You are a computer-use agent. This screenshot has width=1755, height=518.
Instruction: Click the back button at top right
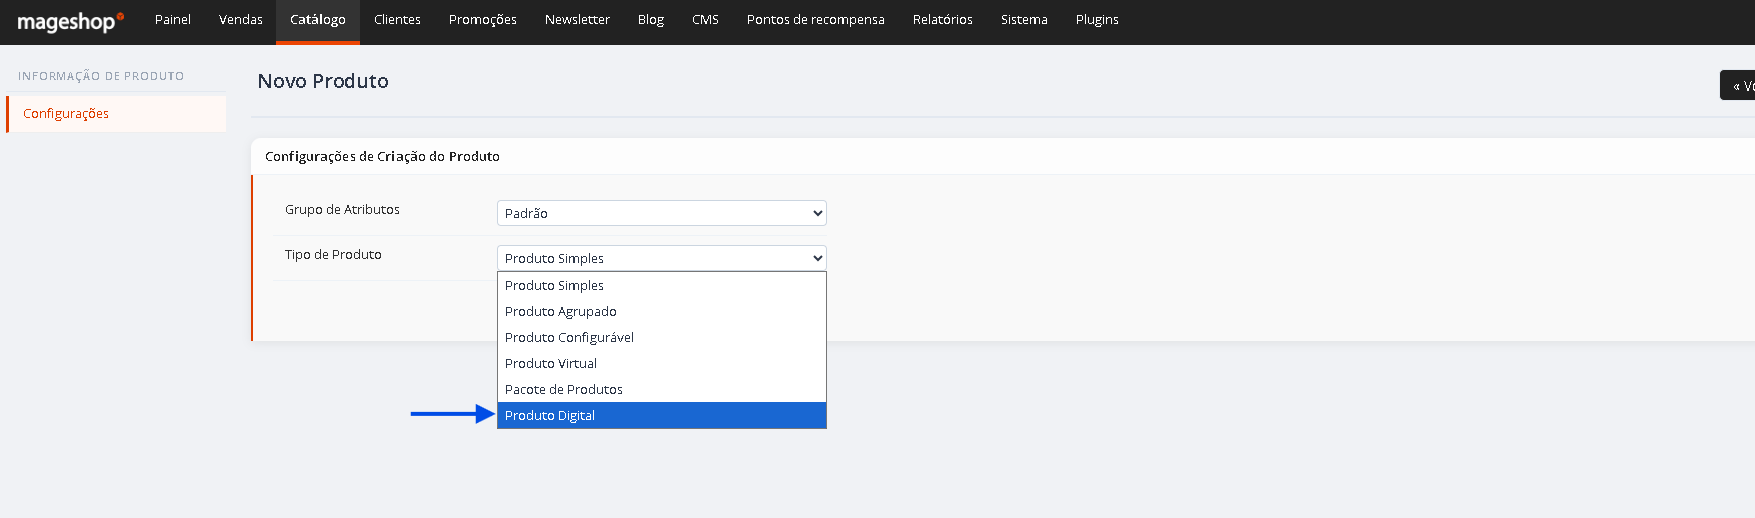[x=1738, y=86]
